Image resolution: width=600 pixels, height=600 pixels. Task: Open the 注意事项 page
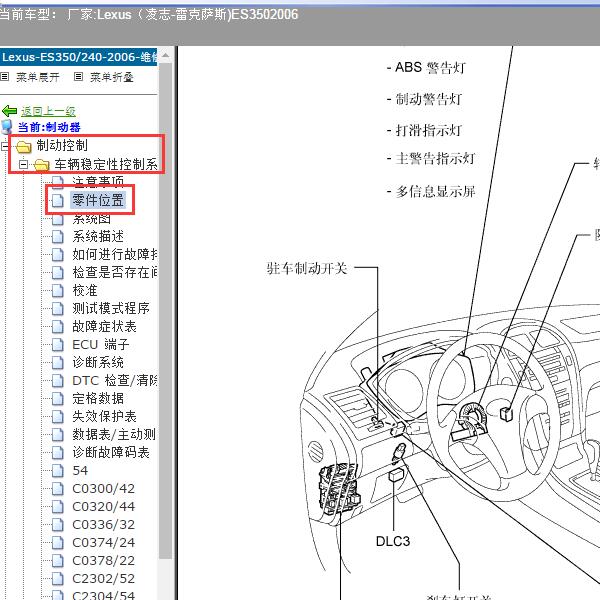98,182
